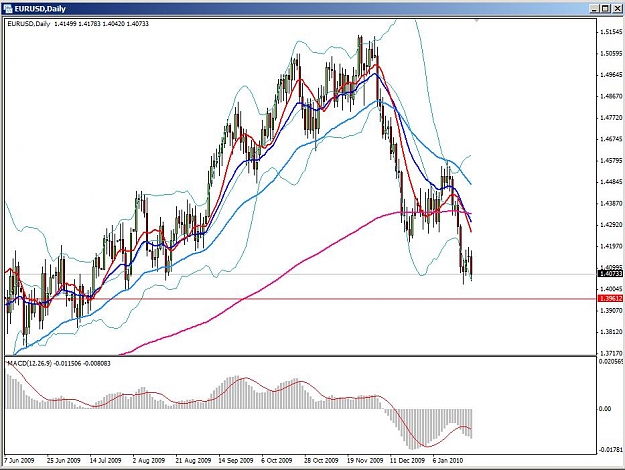Close the EURUSD chart window
This screenshot has width=625, height=470.
point(617,8)
